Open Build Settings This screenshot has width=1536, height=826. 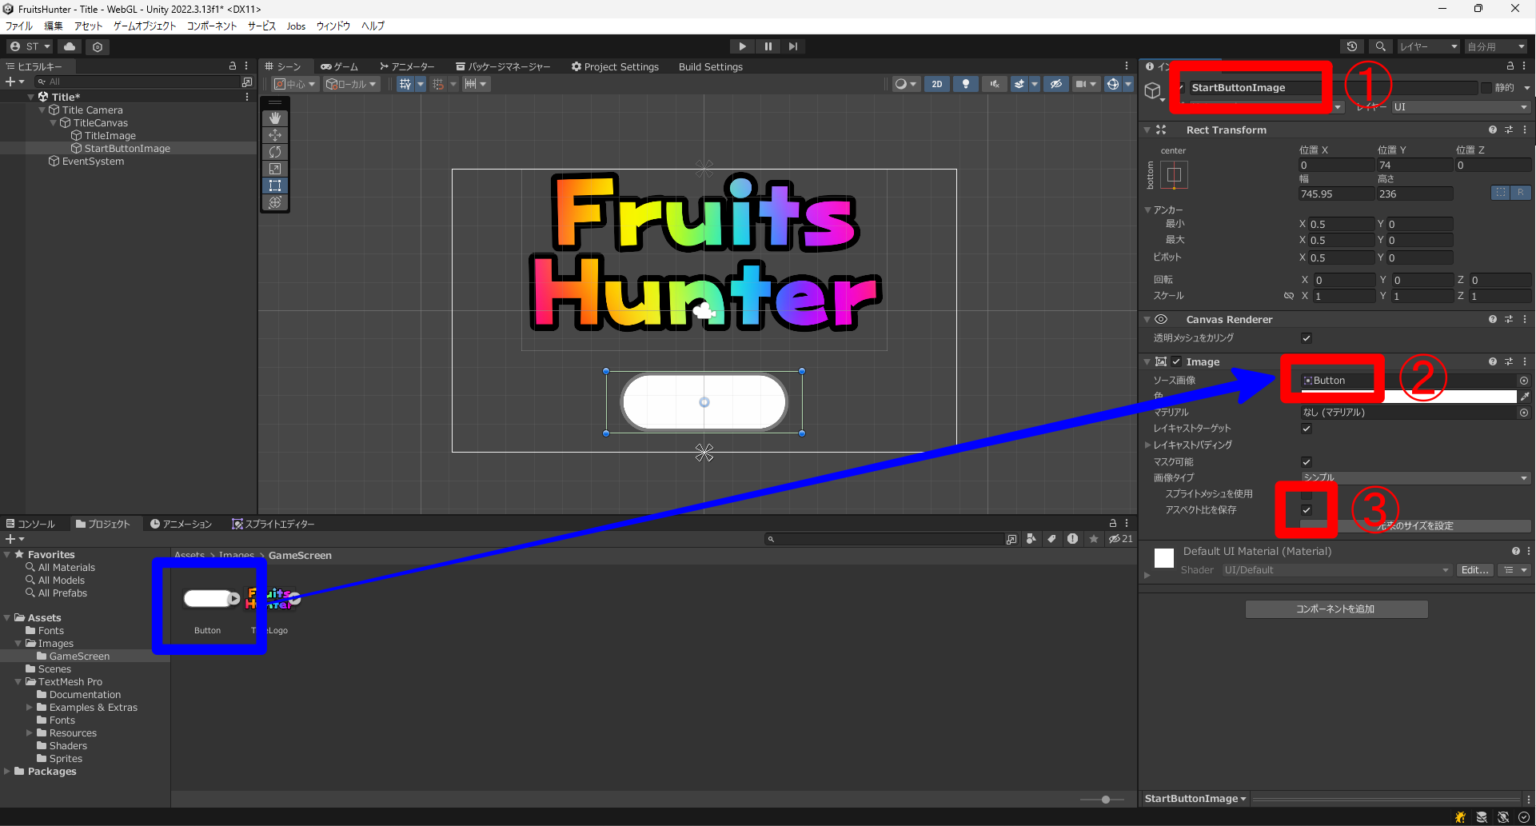(x=711, y=67)
